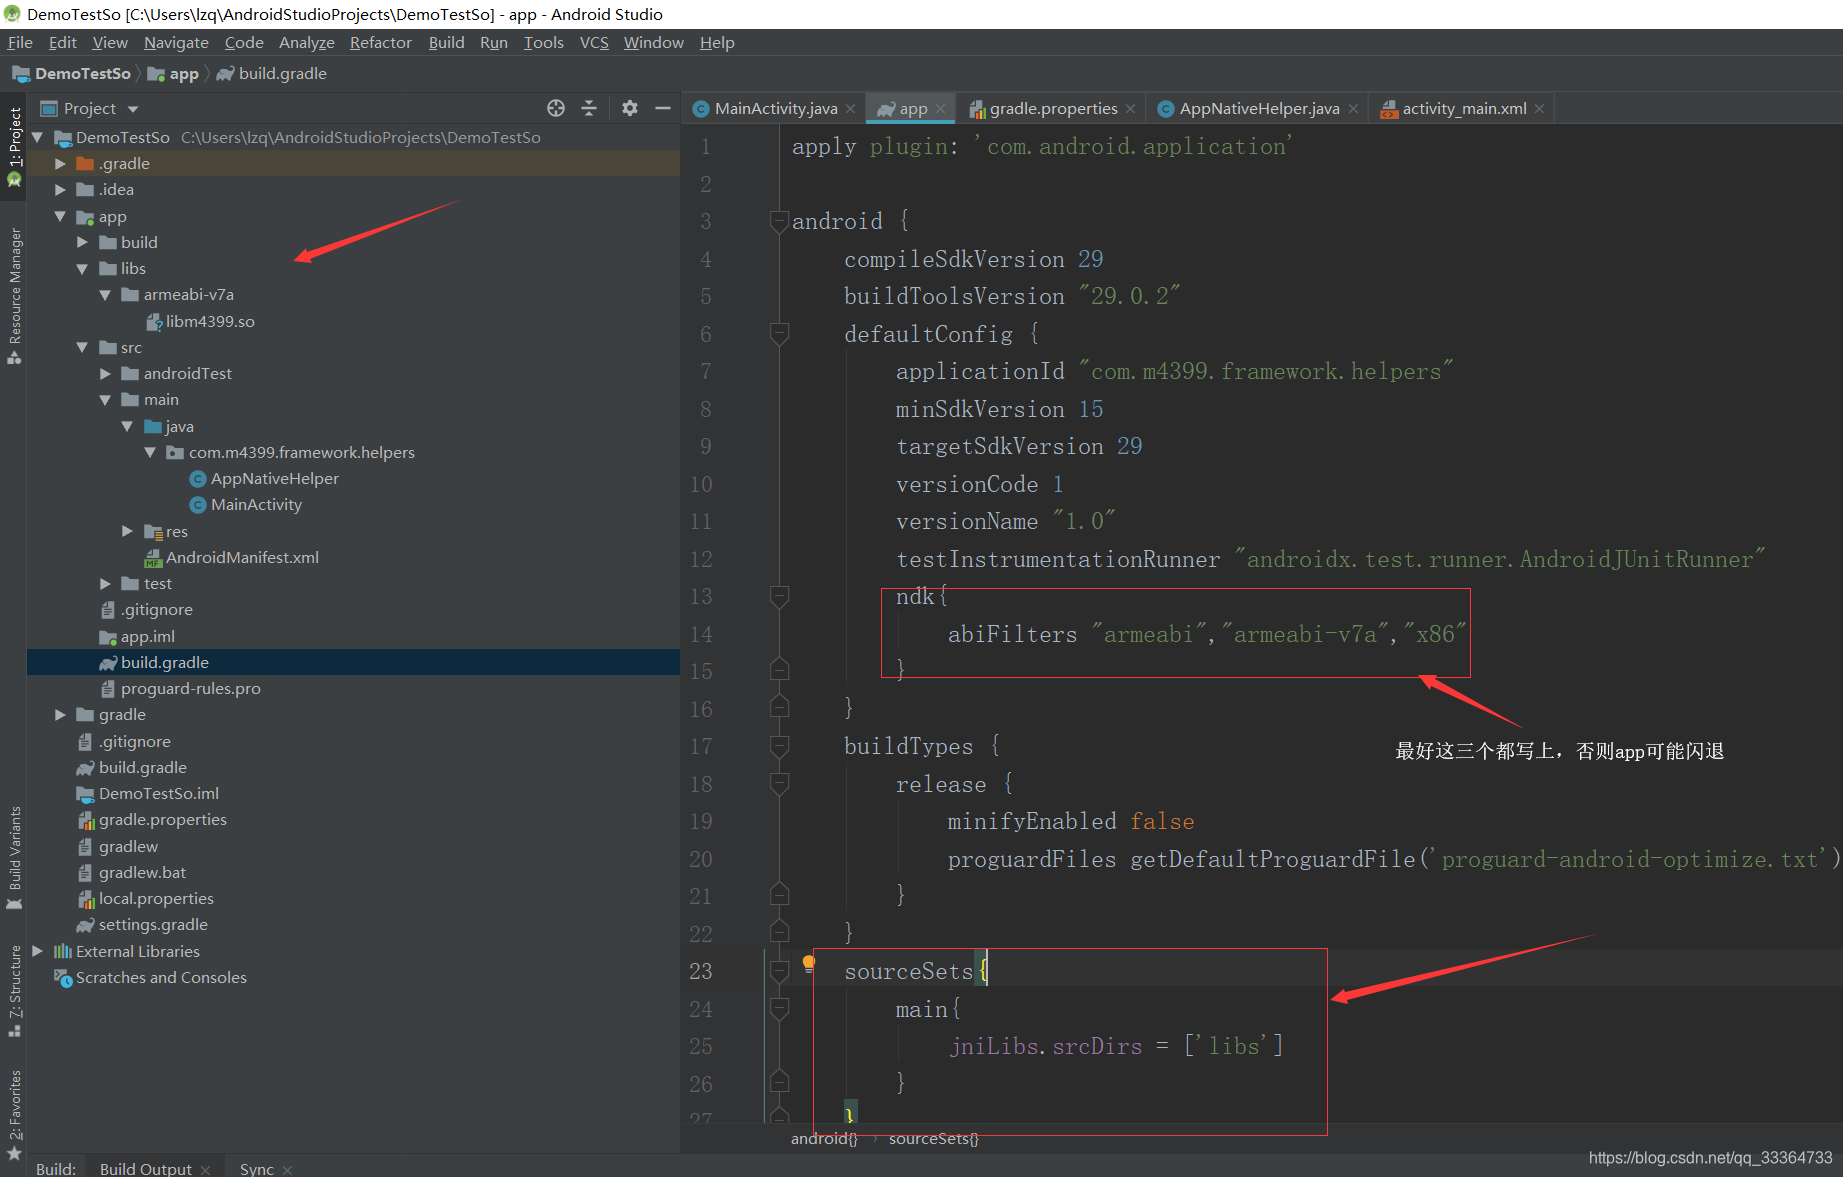Close the app build.gradle tab
Screen dimensions: 1843x1177
pyautogui.click(x=941, y=109)
